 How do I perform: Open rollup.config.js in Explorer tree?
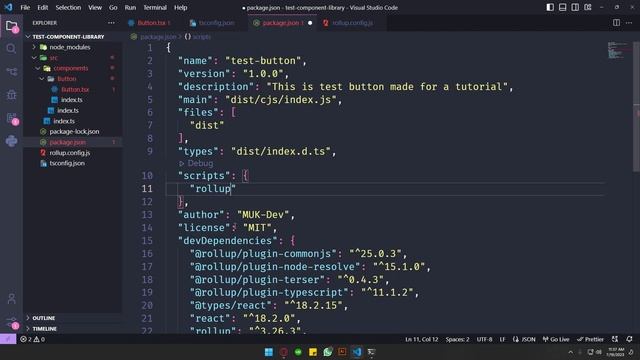tap(70, 153)
